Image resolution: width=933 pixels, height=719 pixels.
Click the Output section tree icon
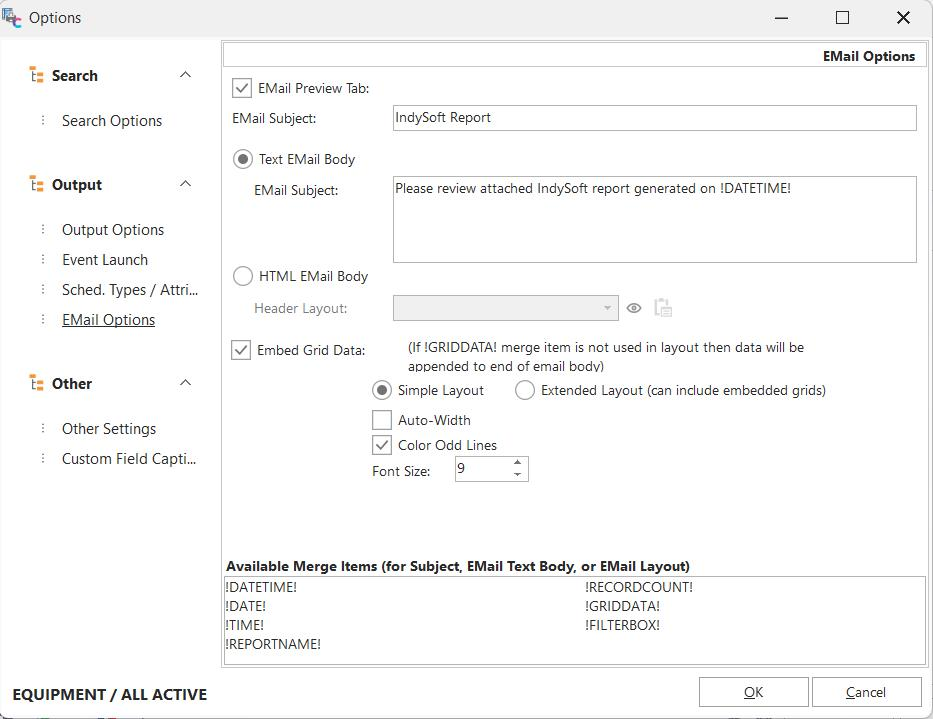(37, 185)
